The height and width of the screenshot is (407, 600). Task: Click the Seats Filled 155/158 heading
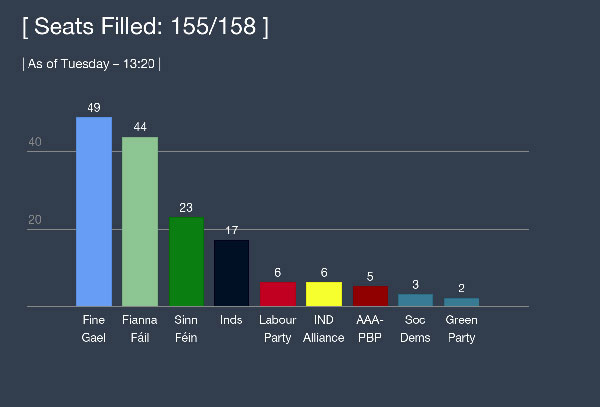tap(145, 28)
